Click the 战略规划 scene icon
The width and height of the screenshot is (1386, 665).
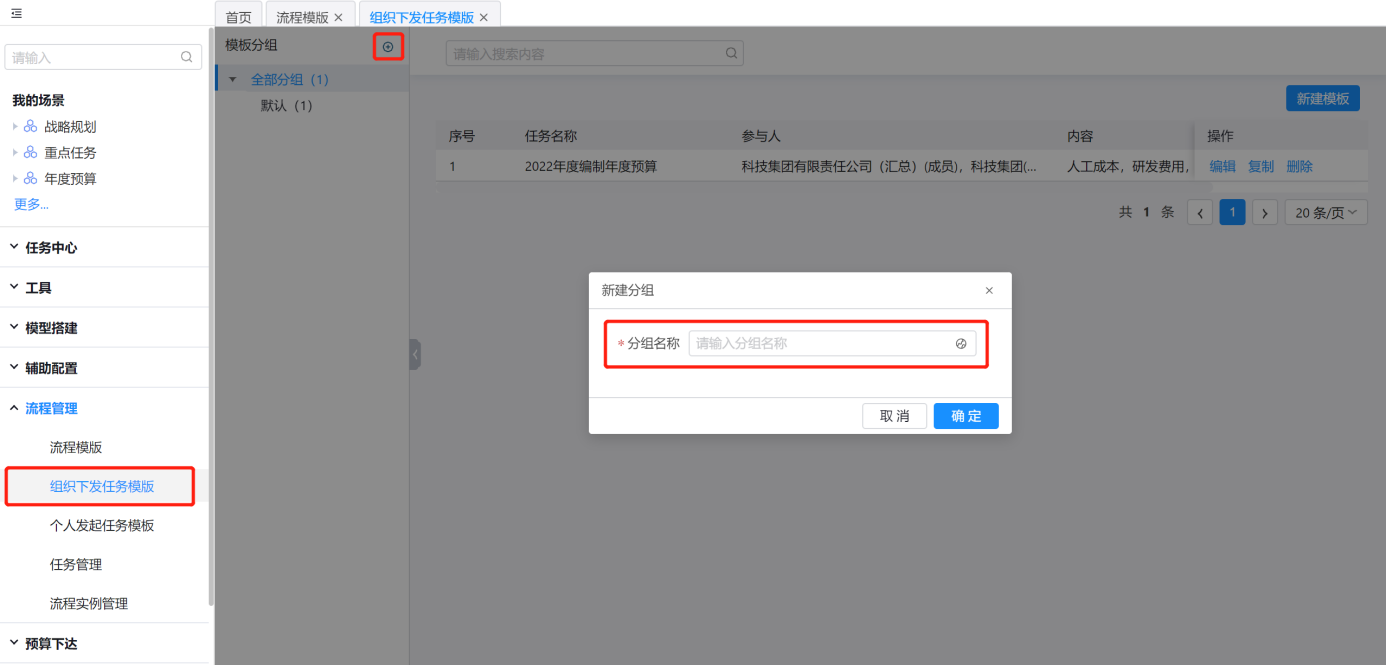coord(30,127)
